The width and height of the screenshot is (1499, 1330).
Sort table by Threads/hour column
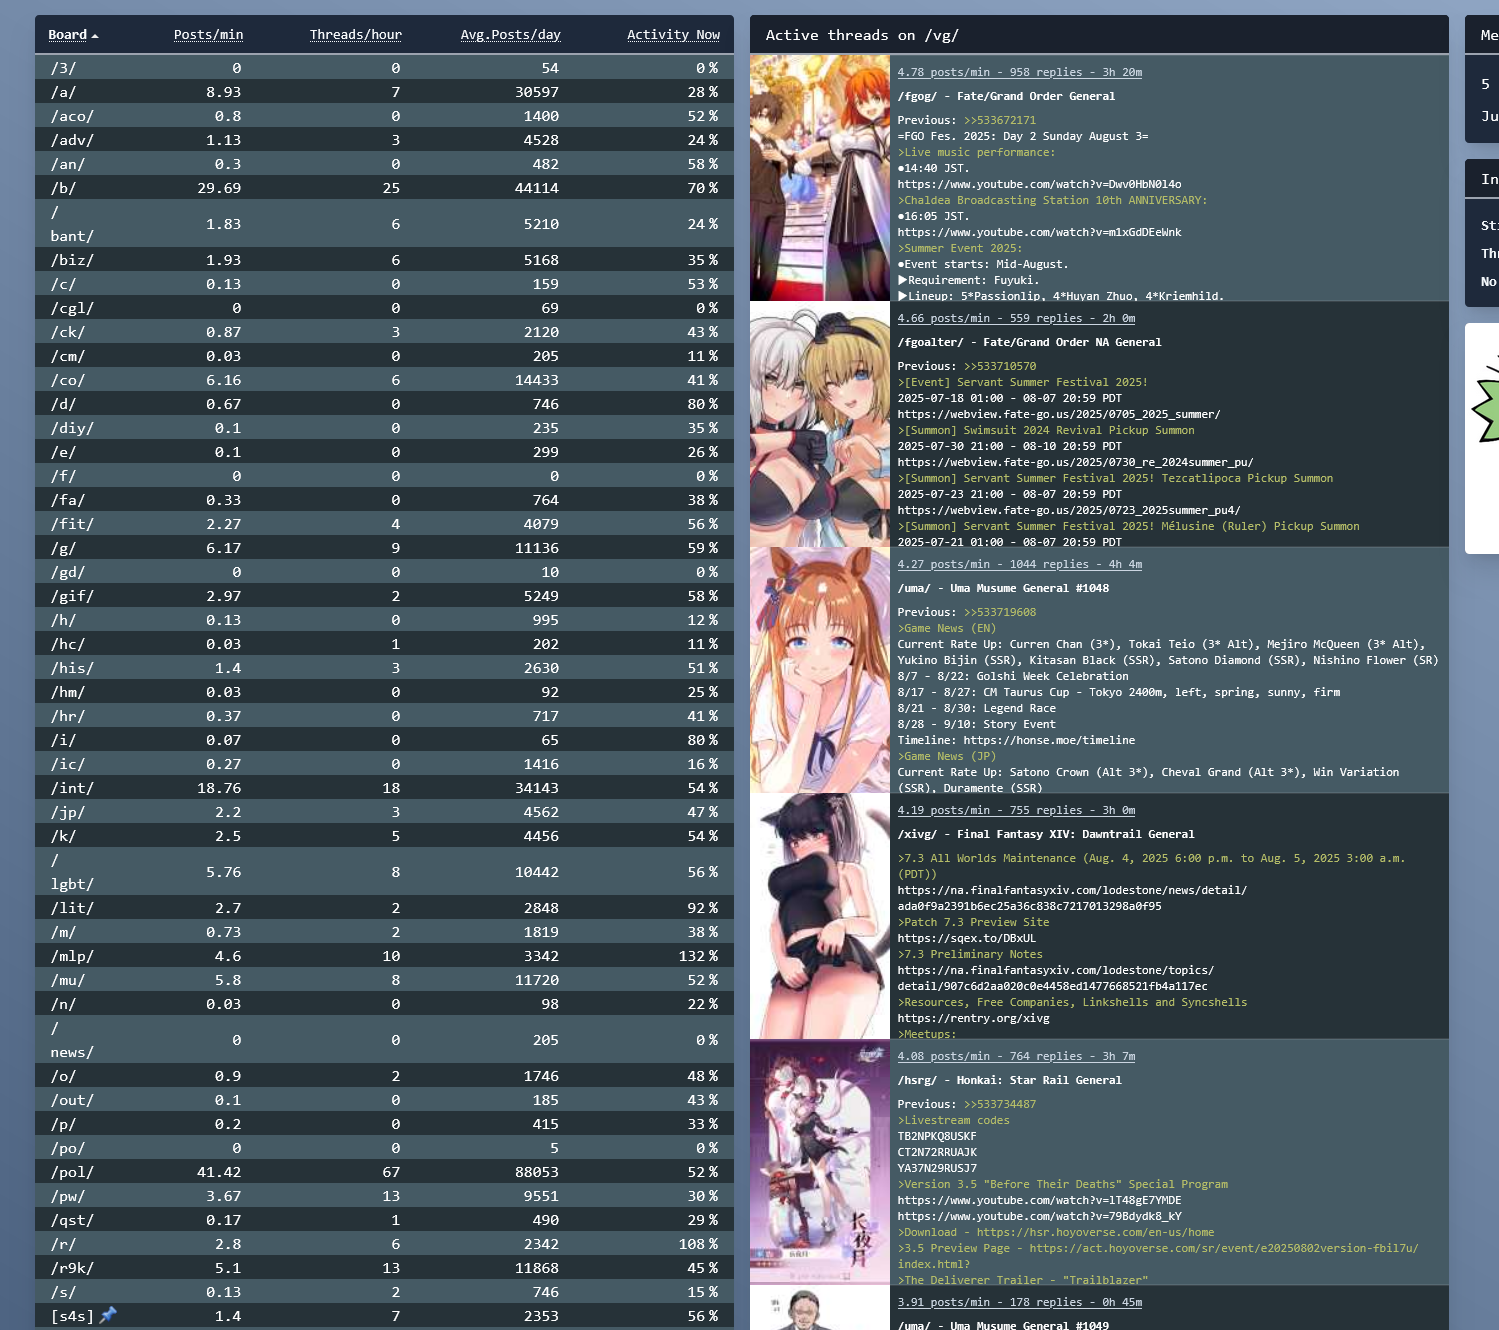coord(355,35)
